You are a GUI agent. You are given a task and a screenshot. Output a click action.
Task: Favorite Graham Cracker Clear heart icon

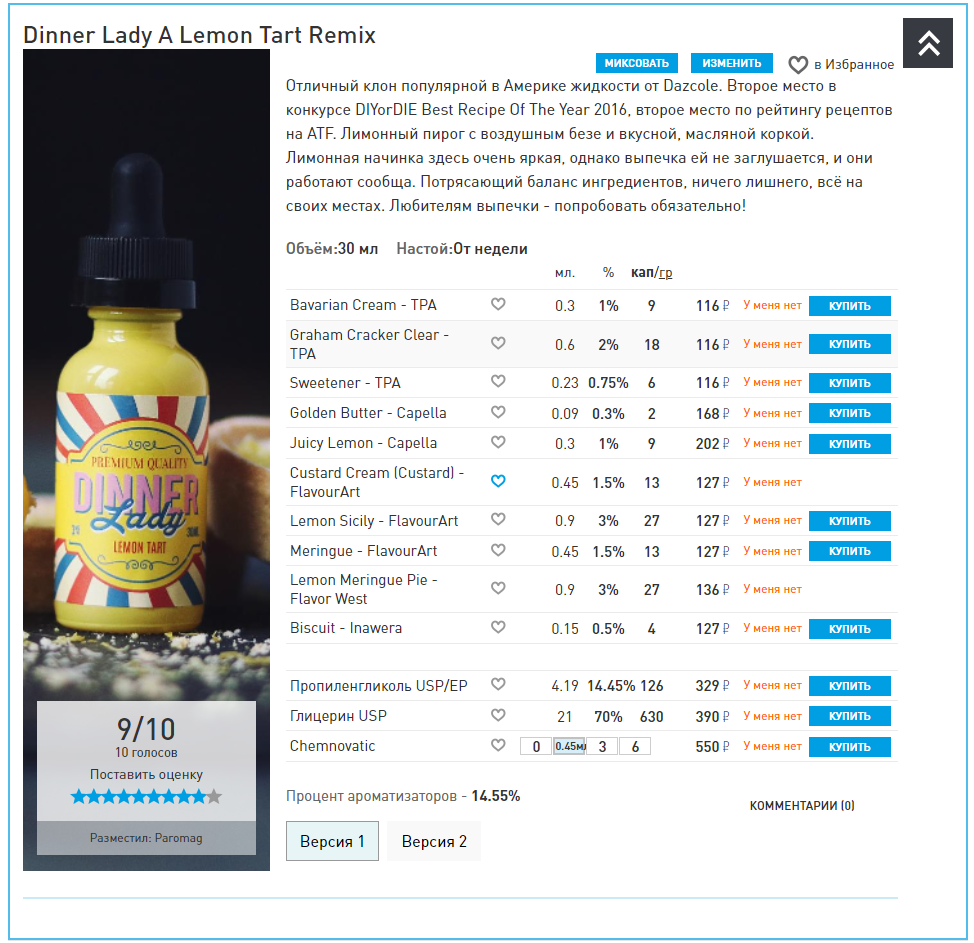click(x=498, y=344)
